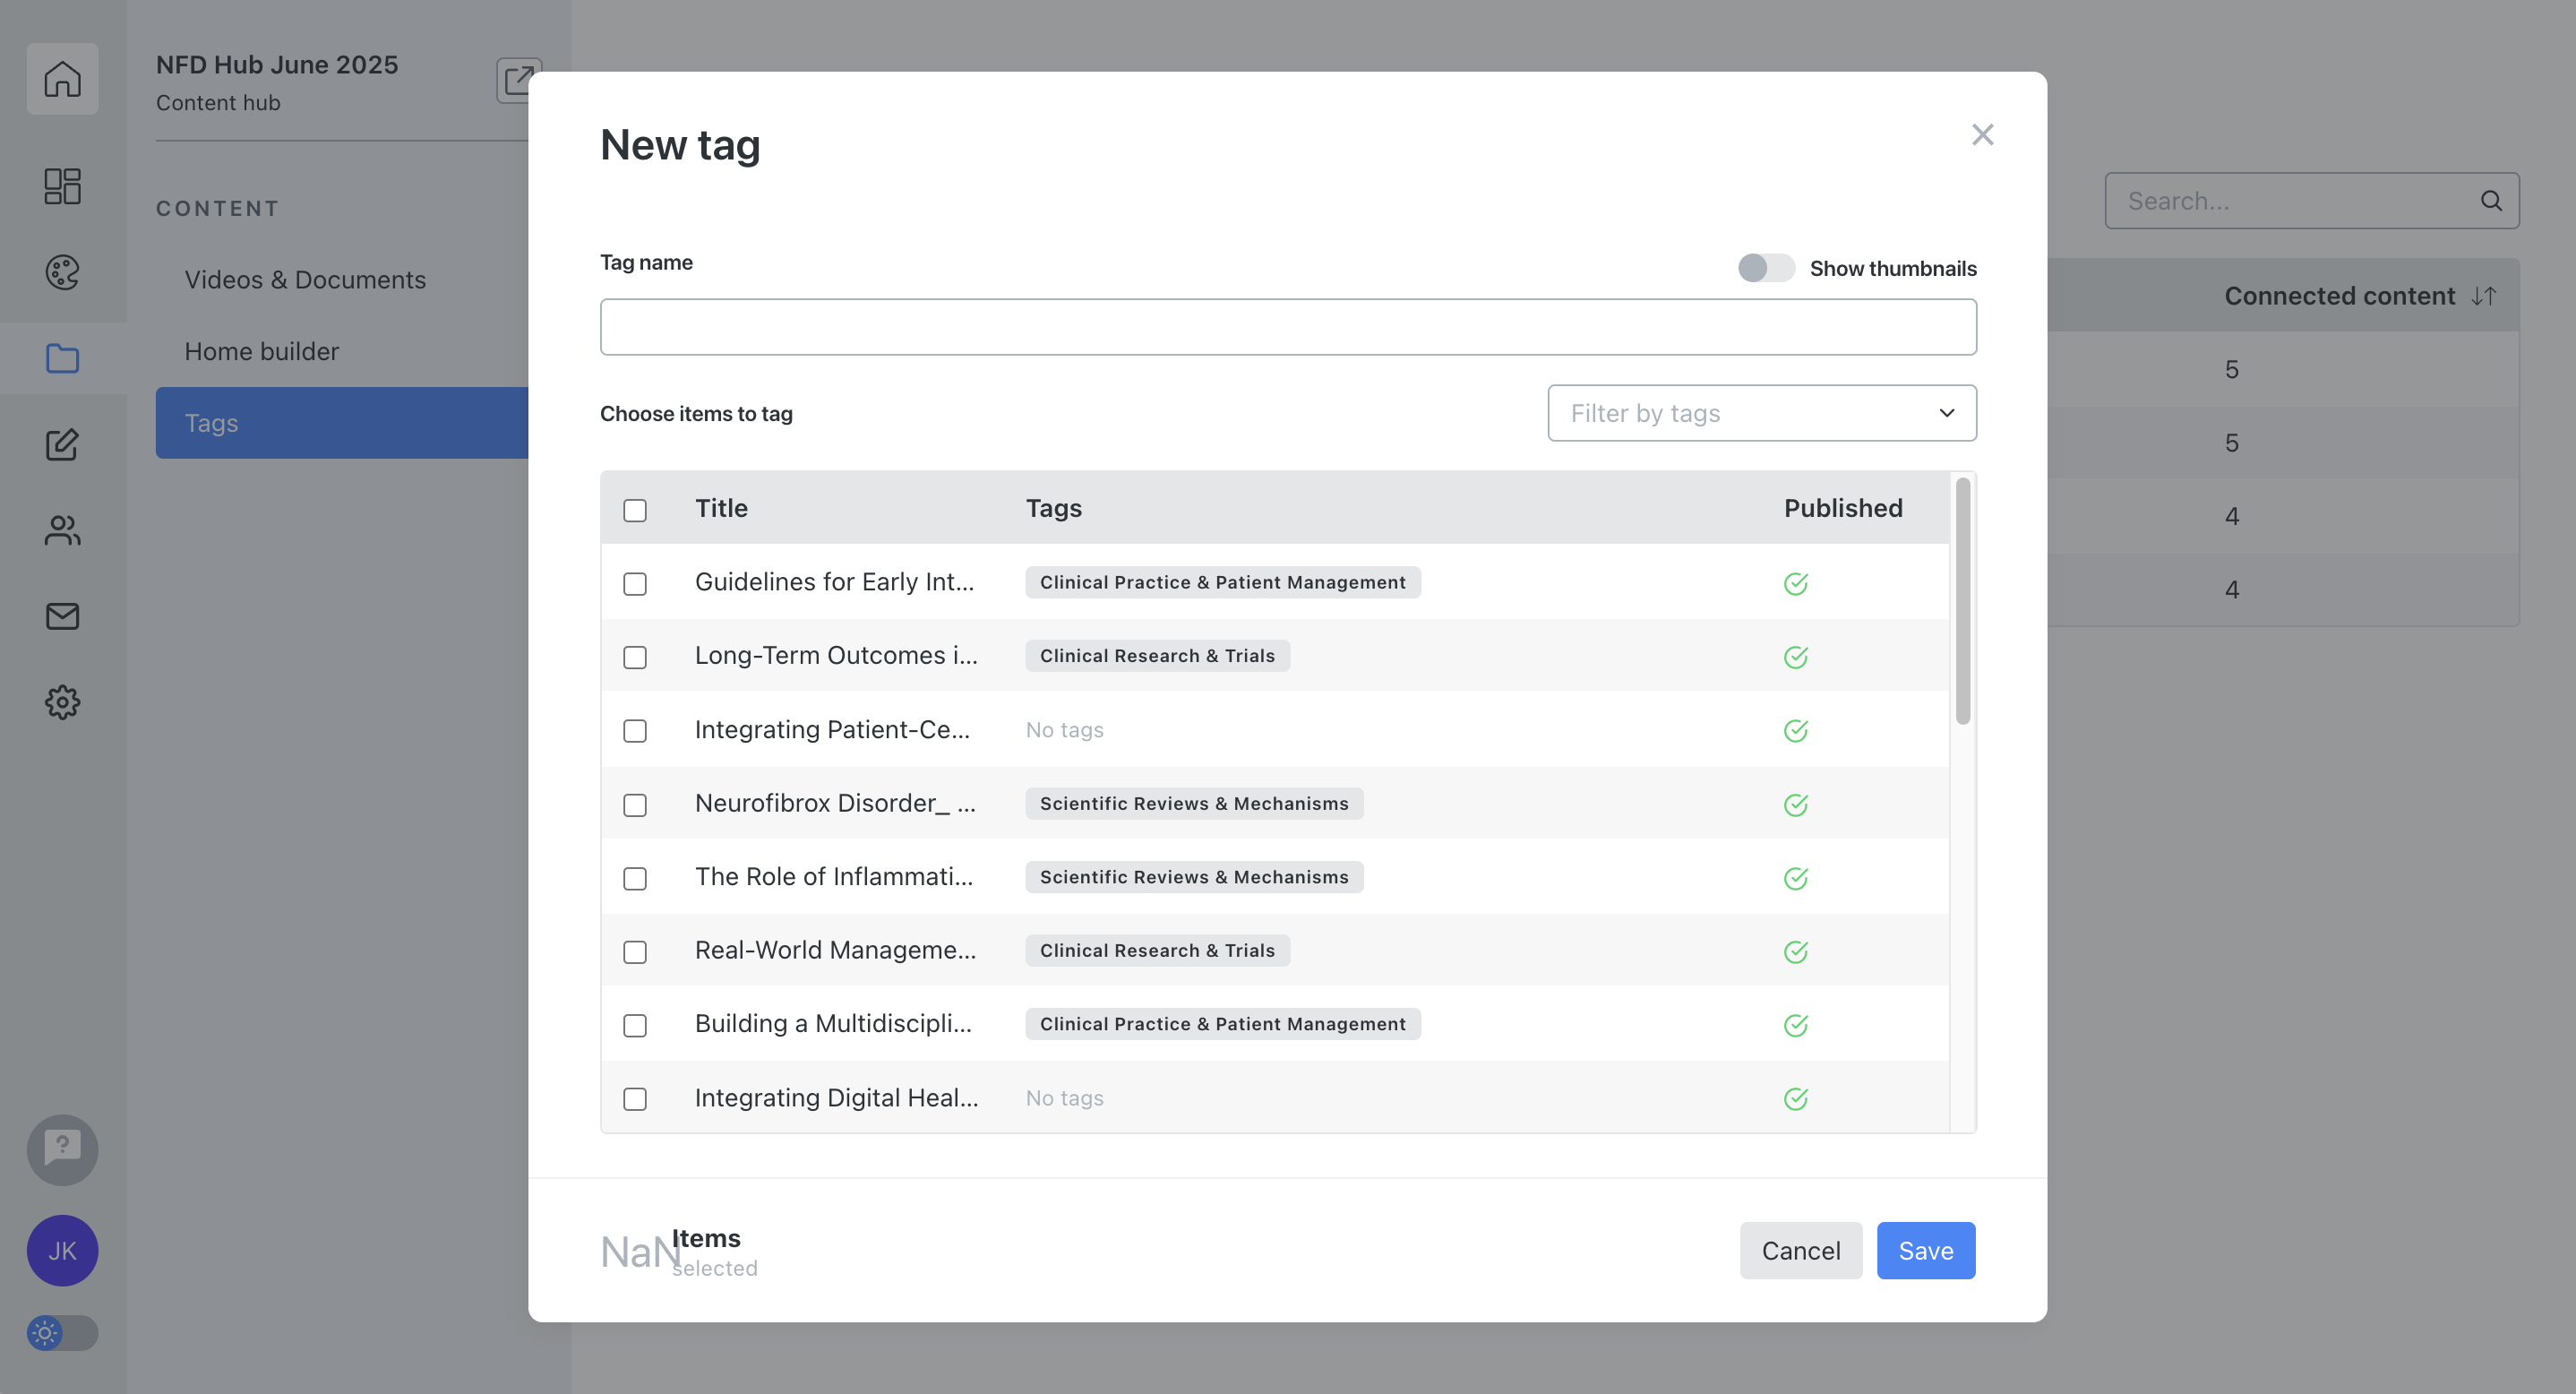The image size is (2576, 1394).
Task: Open the users icon in sidebar
Action: pyautogui.click(x=62, y=530)
